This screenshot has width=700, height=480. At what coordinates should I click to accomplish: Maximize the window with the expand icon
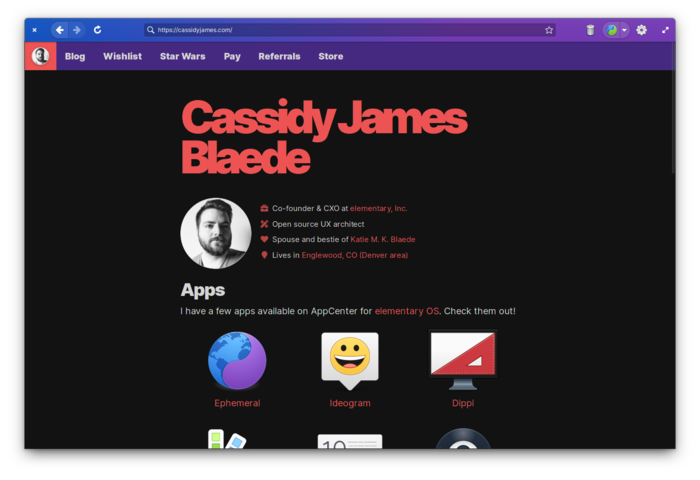(665, 30)
